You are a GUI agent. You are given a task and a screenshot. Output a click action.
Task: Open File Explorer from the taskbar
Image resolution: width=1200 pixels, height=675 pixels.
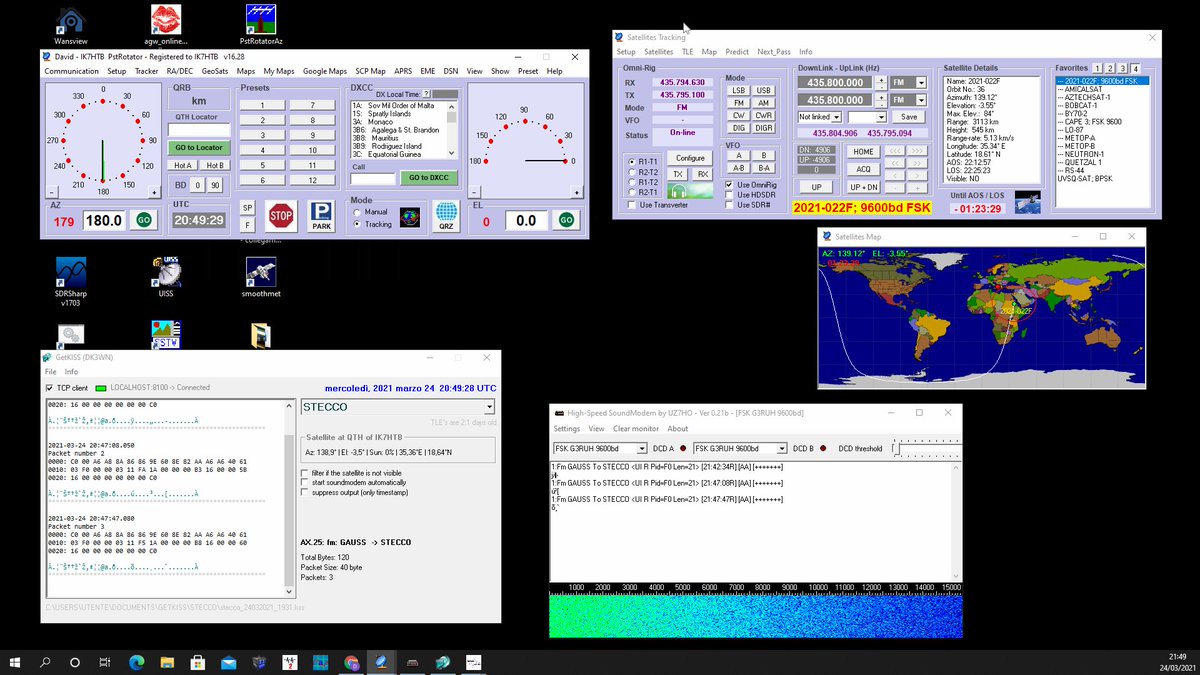167,662
